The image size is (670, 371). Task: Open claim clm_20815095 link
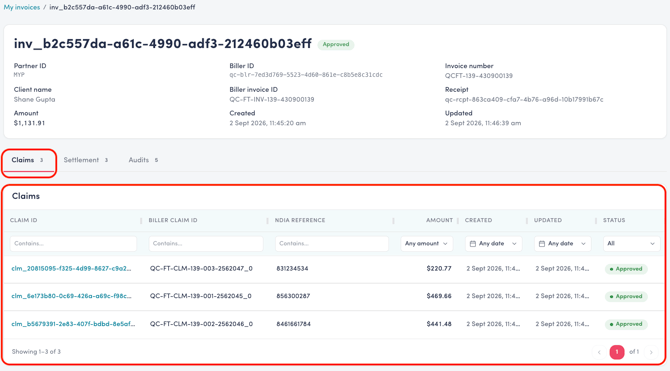coord(71,269)
